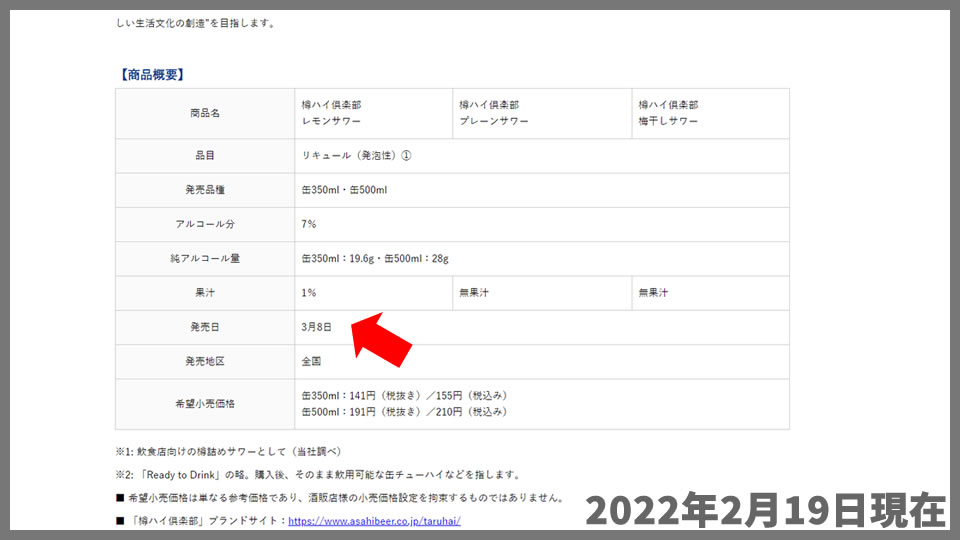Viewport: 960px width, 540px height.
Task: Select the 缶350ml・缶500ml value
Action: pyautogui.click(x=344, y=190)
